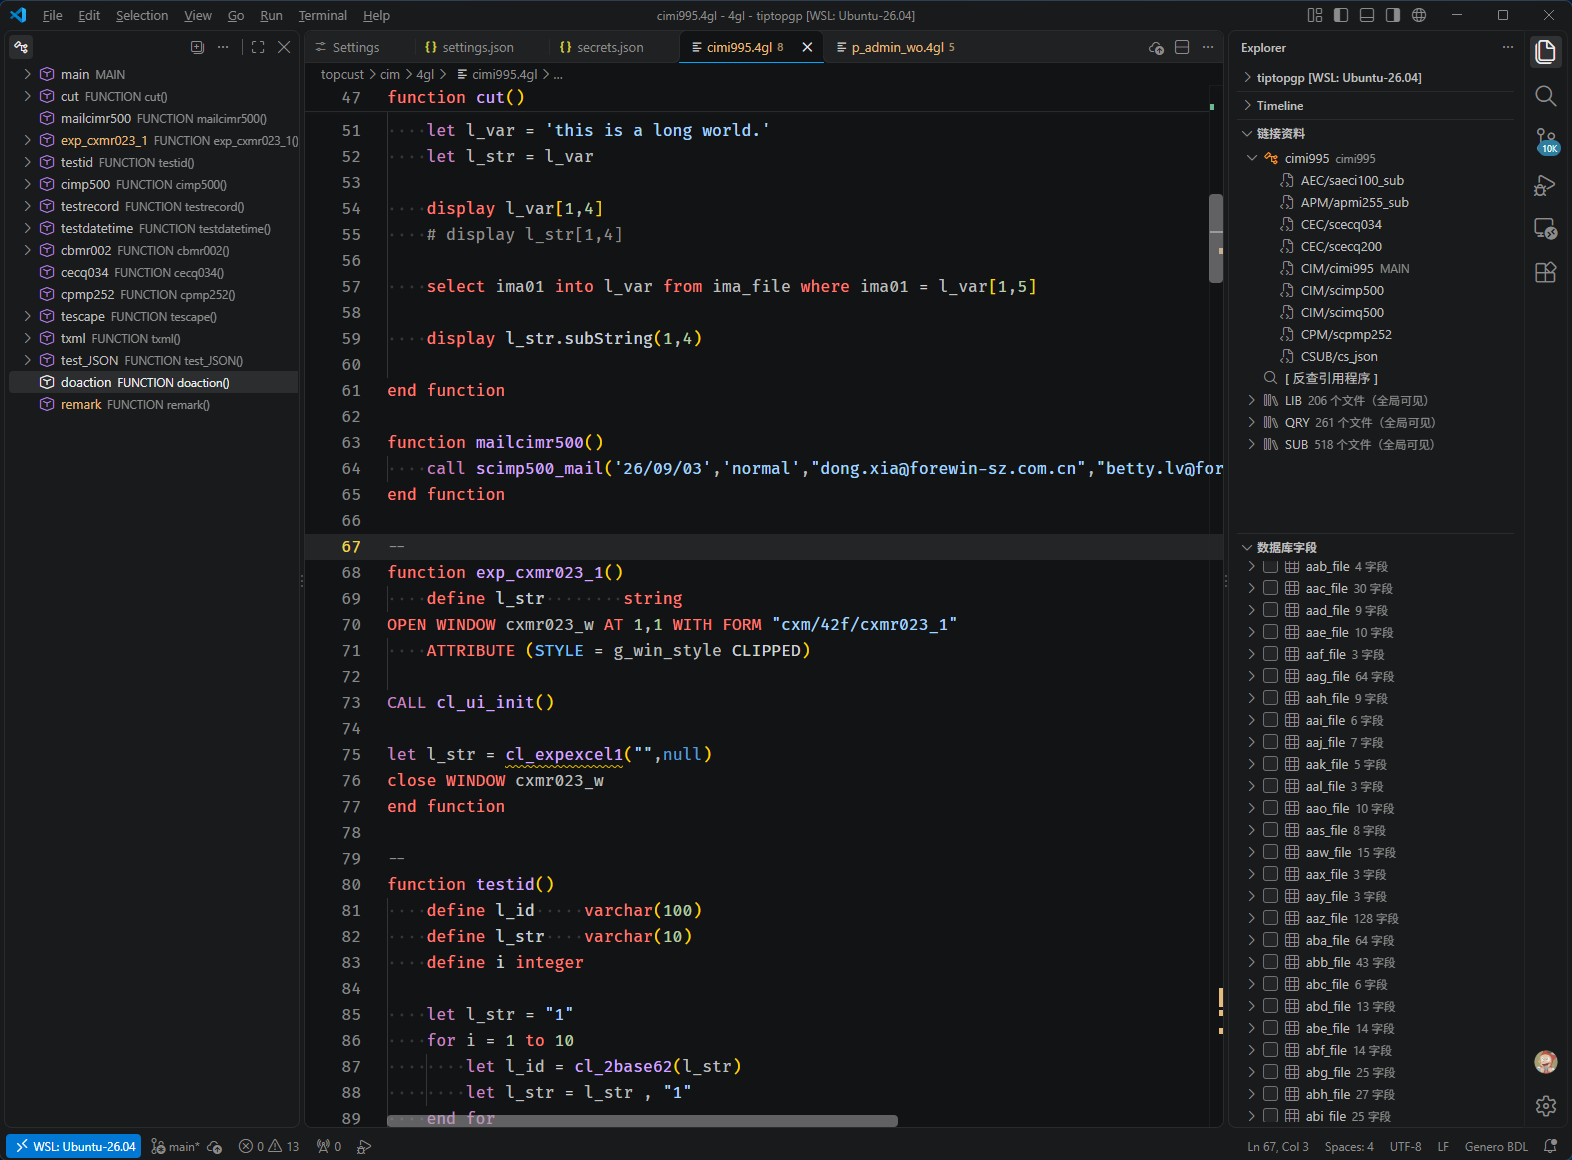Split the editor using the layout icon
This screenshot has width=1572, height=1160.
pos(1182,47)
